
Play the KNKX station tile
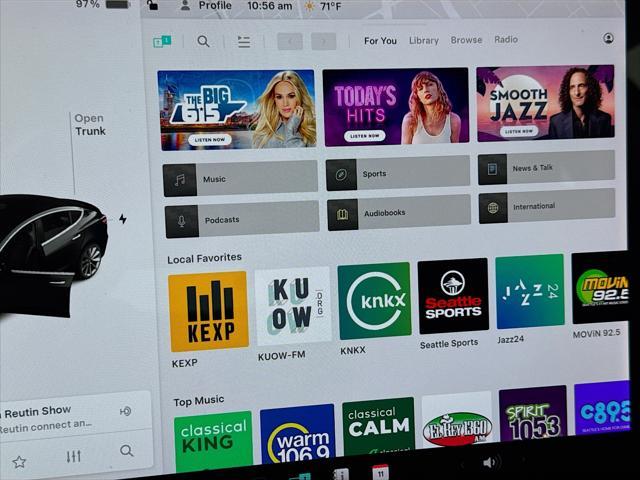pos(374,301)
